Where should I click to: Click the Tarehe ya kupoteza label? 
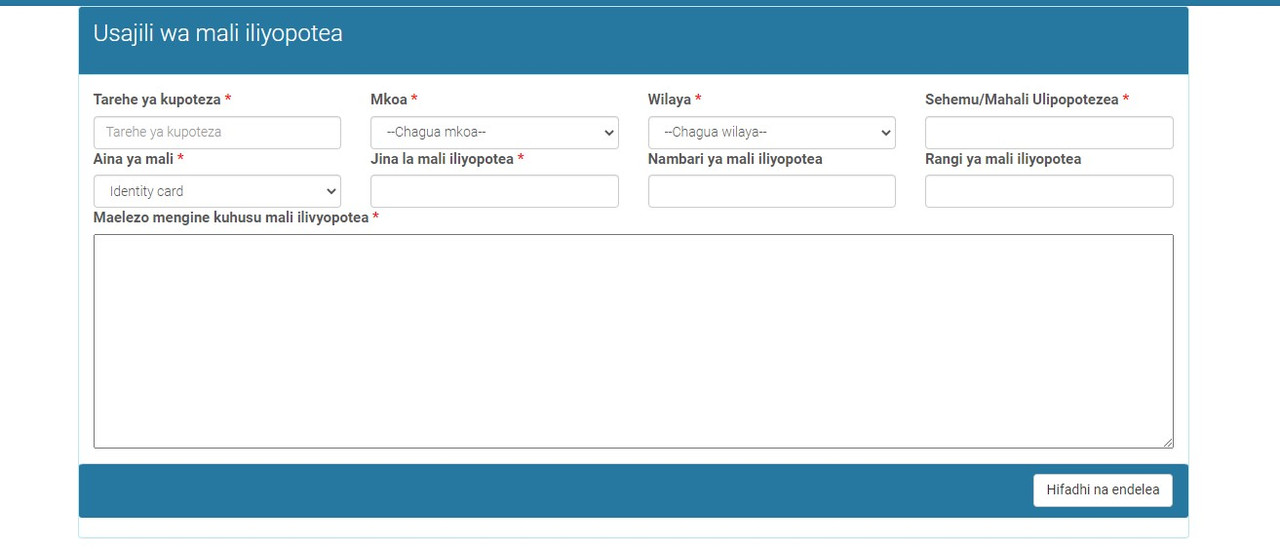[157, 100]
